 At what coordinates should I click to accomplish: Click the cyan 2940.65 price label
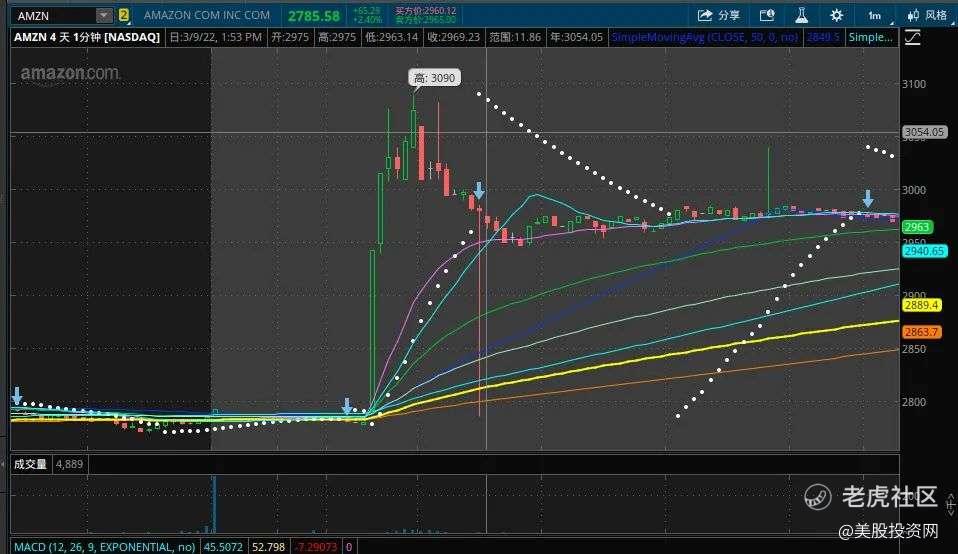point(924,250)
